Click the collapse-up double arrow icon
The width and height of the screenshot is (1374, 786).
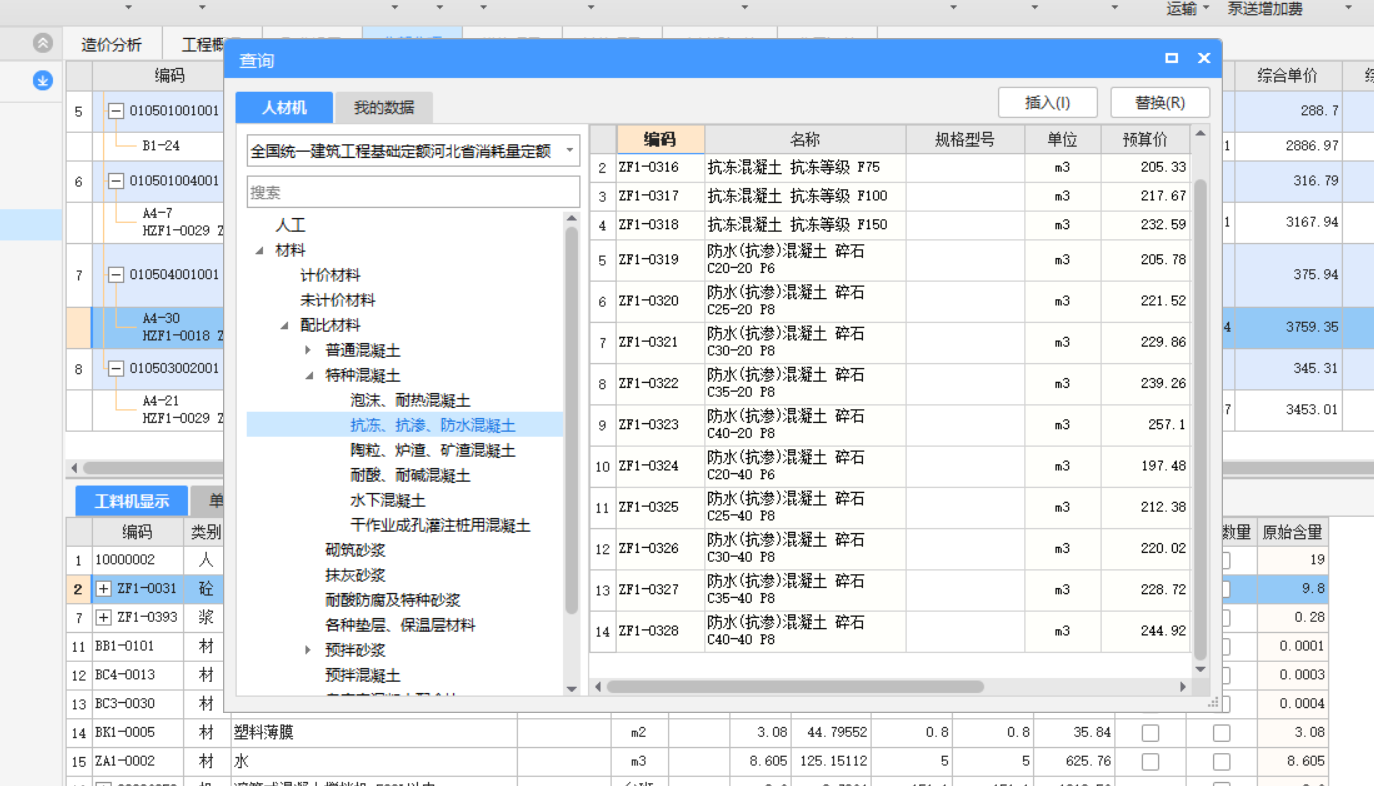(x=42, y=43)
